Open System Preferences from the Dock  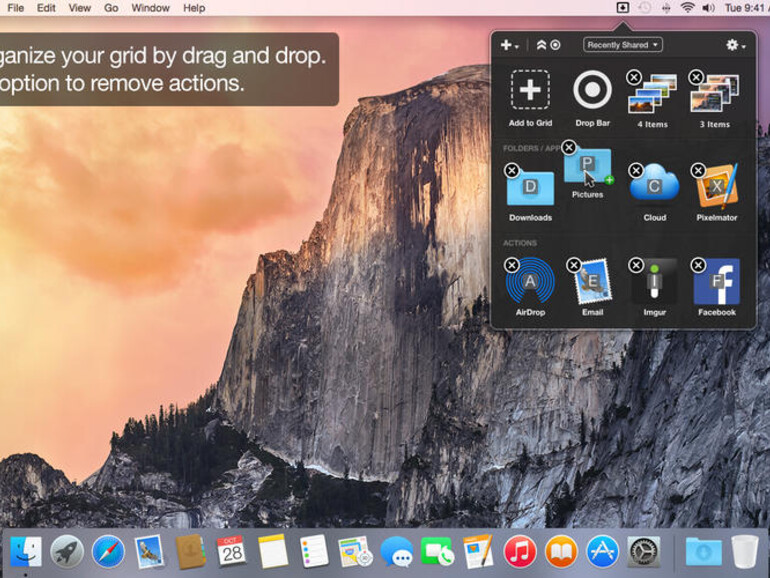643,551
